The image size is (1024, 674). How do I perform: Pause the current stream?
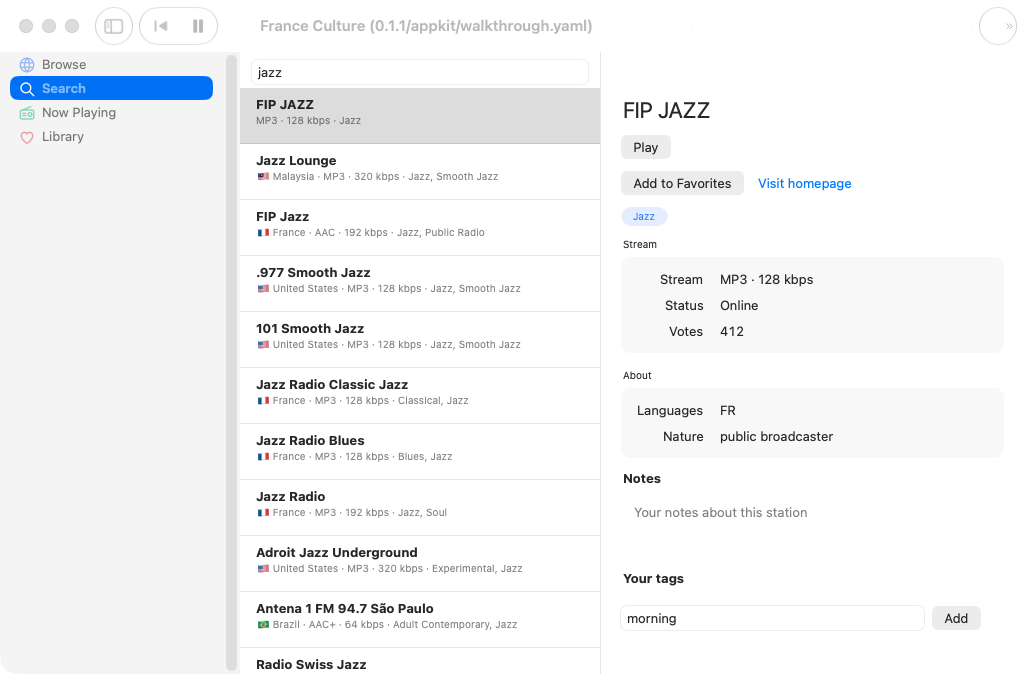pos(198,26)
